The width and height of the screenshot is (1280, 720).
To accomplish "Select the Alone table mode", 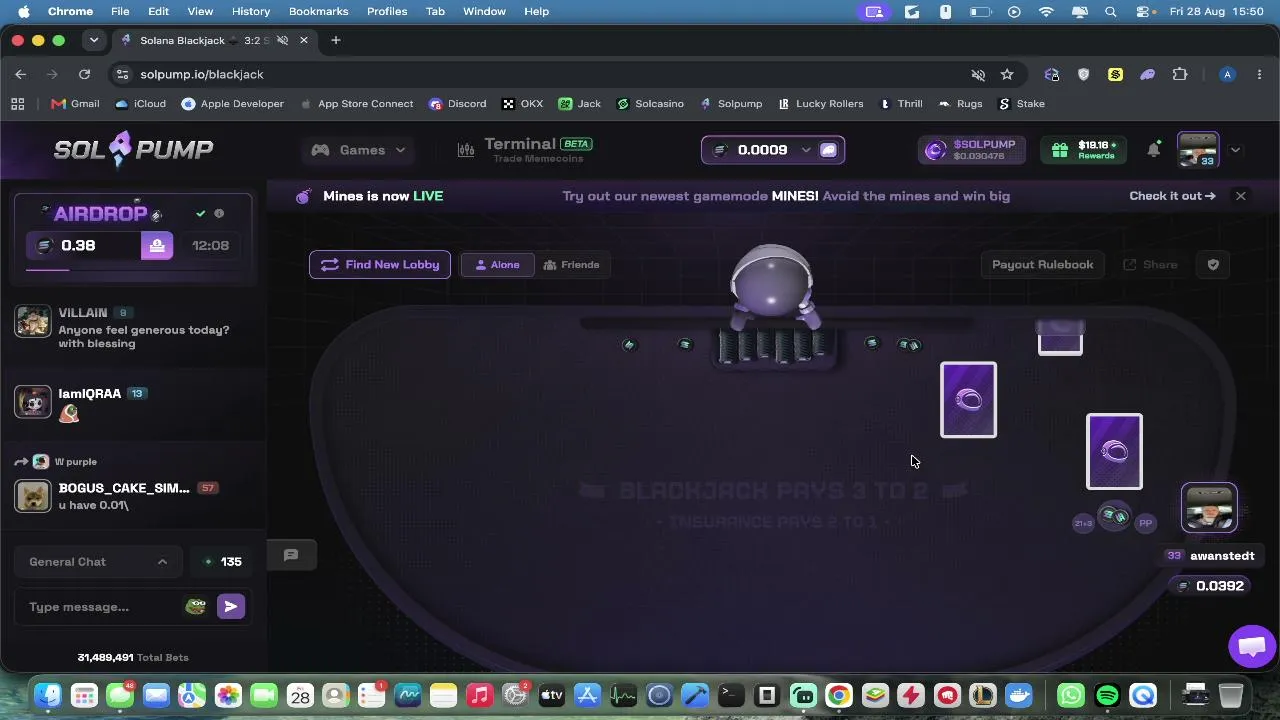I will [497, 265].
